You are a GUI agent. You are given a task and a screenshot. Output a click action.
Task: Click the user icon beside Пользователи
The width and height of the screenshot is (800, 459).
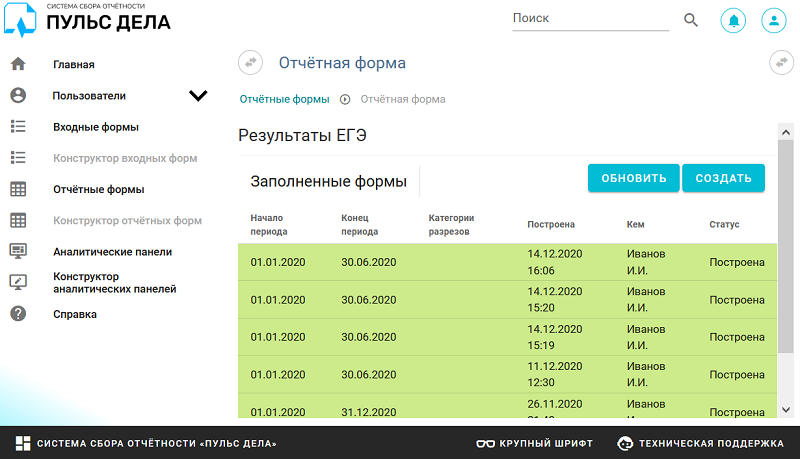[18, 95]
